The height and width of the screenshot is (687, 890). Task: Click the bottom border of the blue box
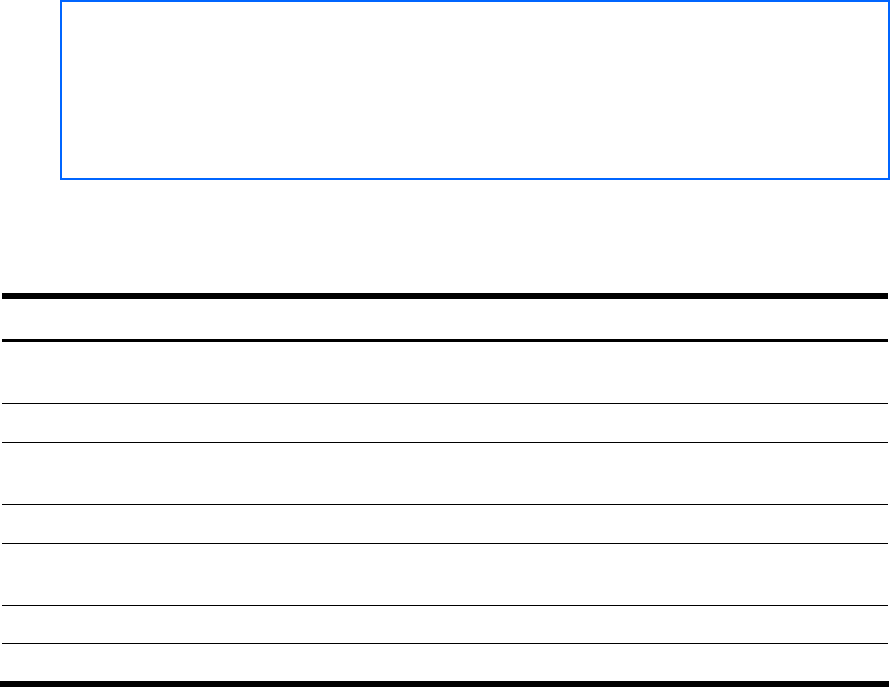click(x=475, y=178)
